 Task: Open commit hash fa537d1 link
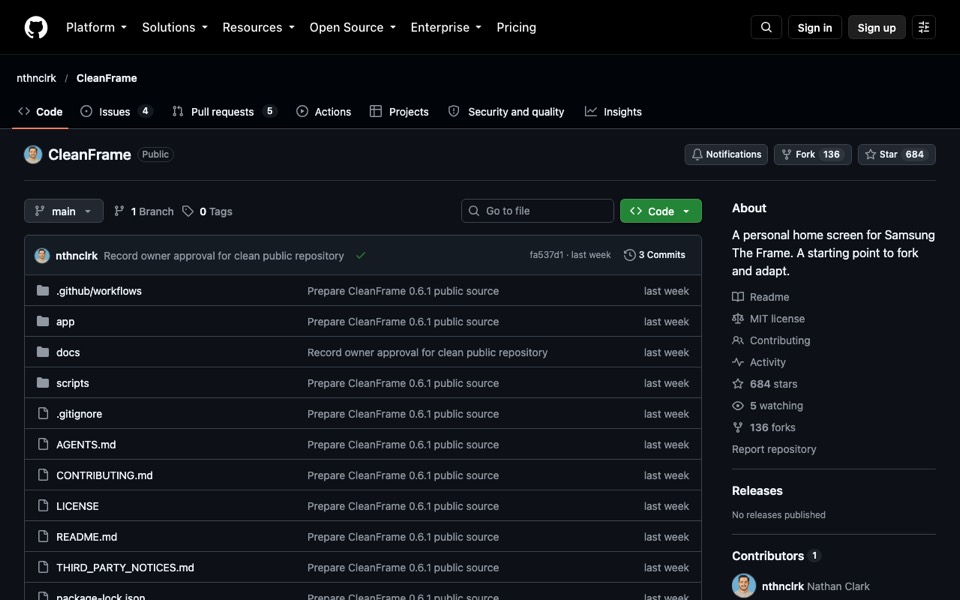[546, 255]
